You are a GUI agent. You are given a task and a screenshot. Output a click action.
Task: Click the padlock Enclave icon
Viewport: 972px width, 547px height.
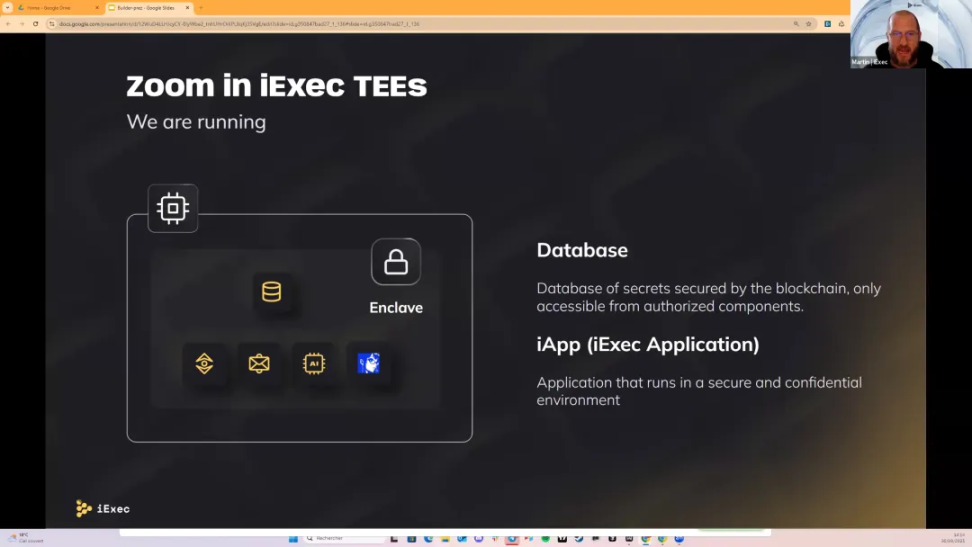click(396, 262)
